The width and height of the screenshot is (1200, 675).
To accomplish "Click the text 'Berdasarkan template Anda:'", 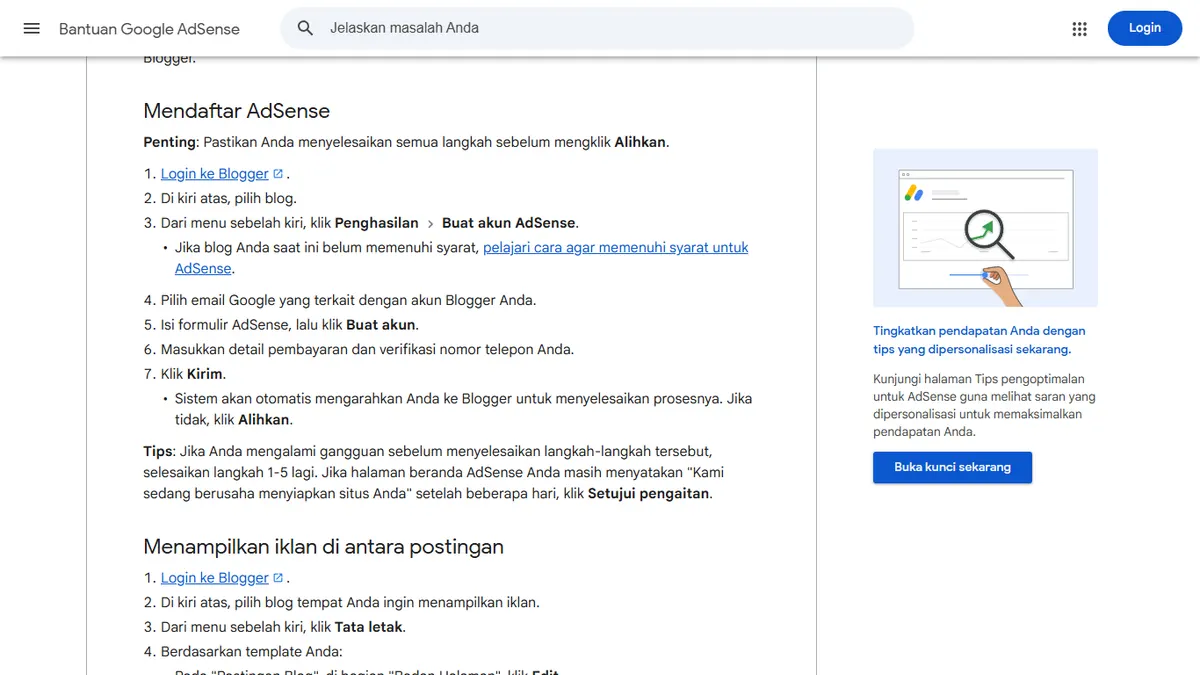I will coord(252,652).
